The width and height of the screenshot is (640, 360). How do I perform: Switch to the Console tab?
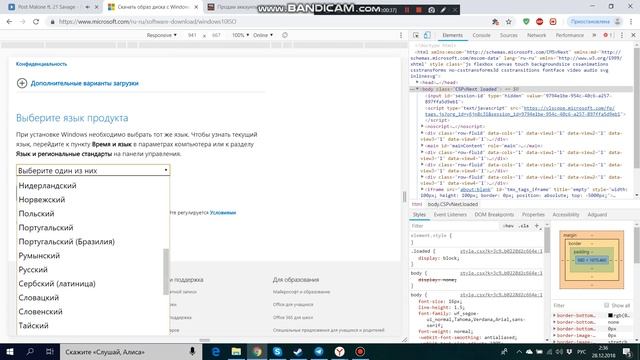coord(481,36)
